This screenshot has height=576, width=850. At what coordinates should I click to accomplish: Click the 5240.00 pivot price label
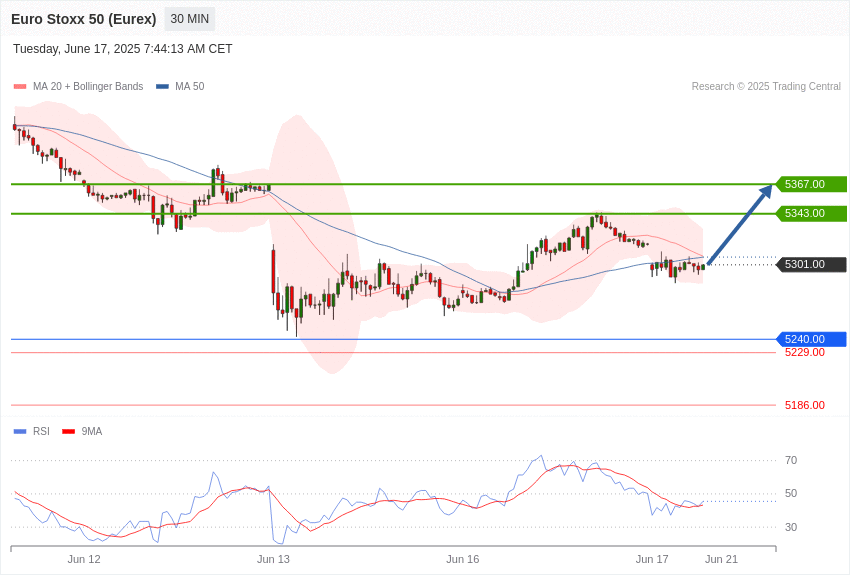pyautogui.click(x=812, y=339)
